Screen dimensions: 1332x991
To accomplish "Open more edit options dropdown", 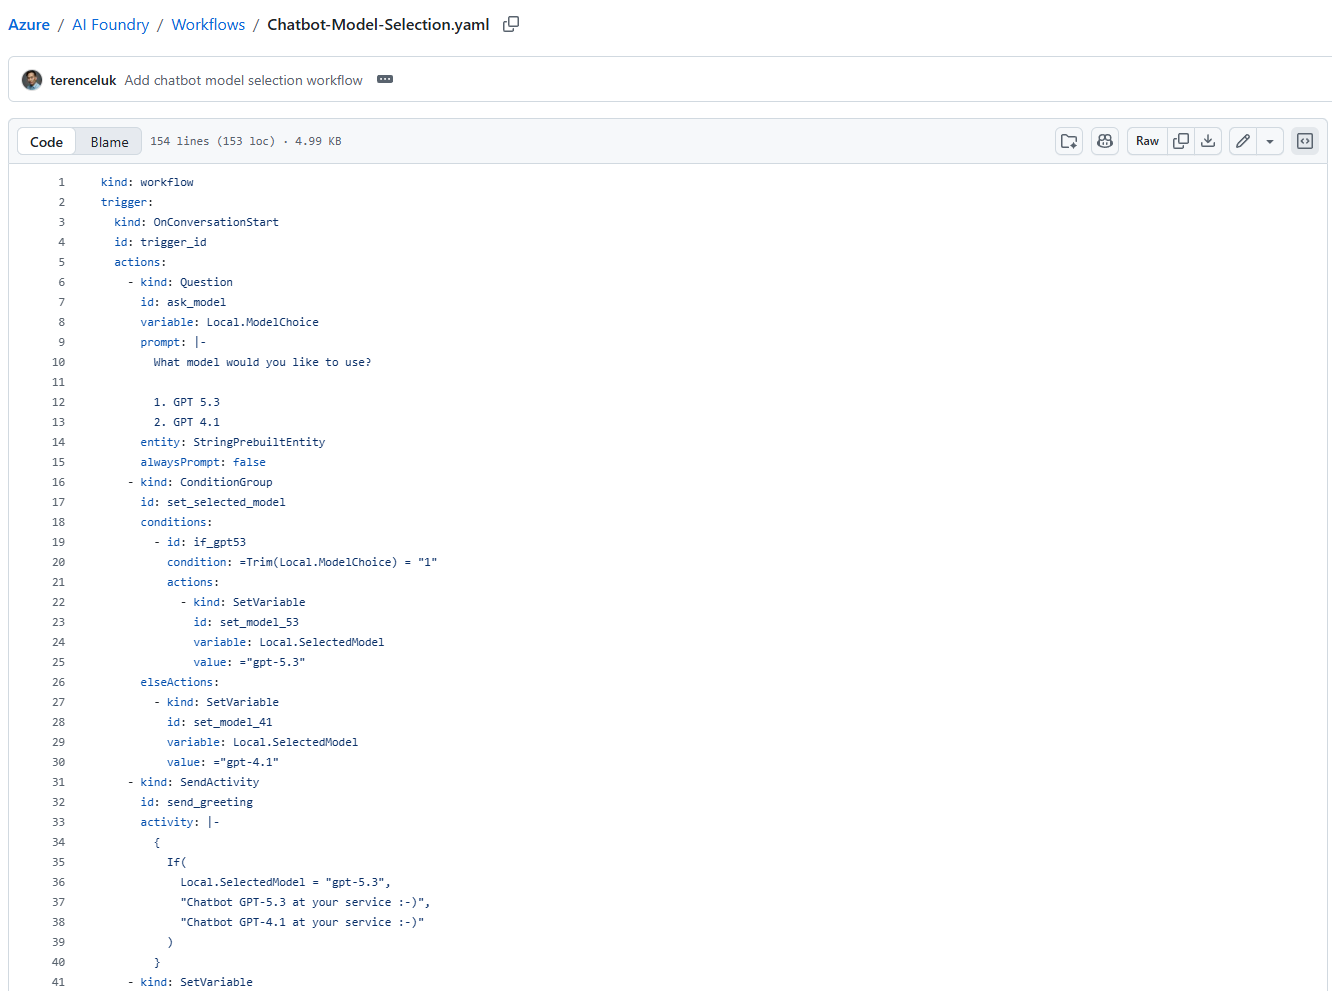I will [x=1270, y=141].
